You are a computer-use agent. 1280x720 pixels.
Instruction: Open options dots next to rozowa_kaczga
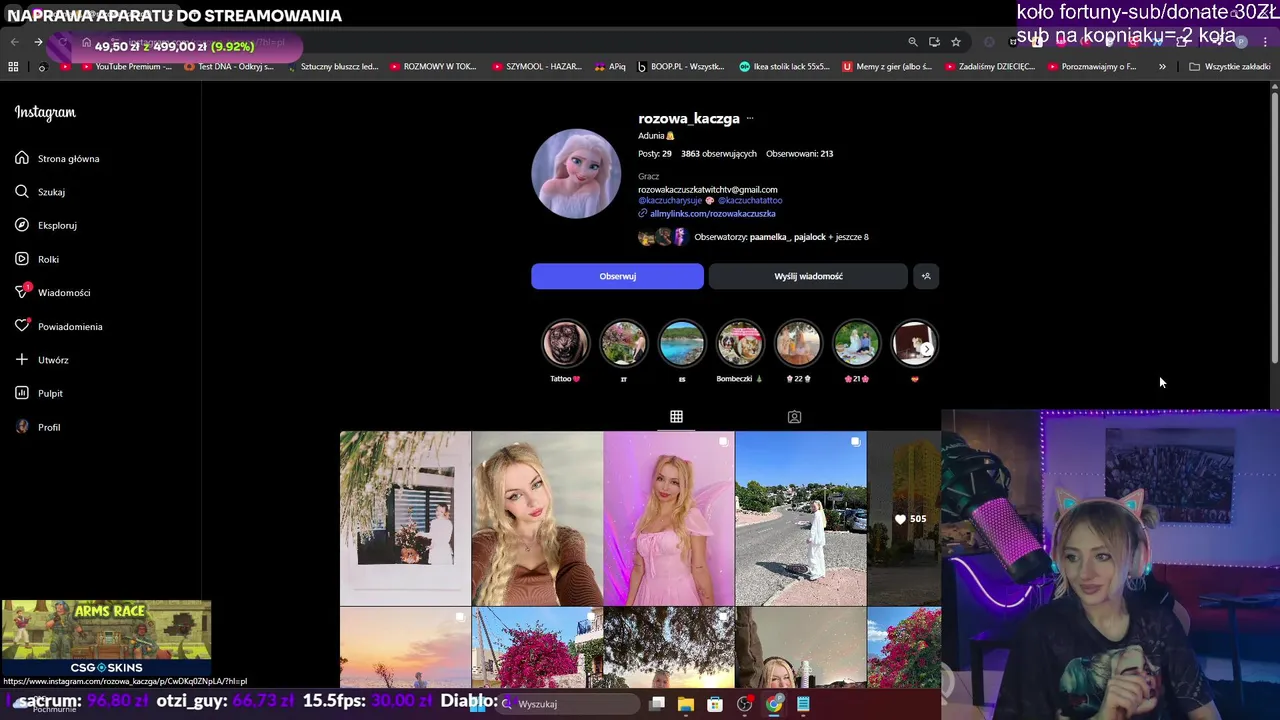[x=750, y=118]
